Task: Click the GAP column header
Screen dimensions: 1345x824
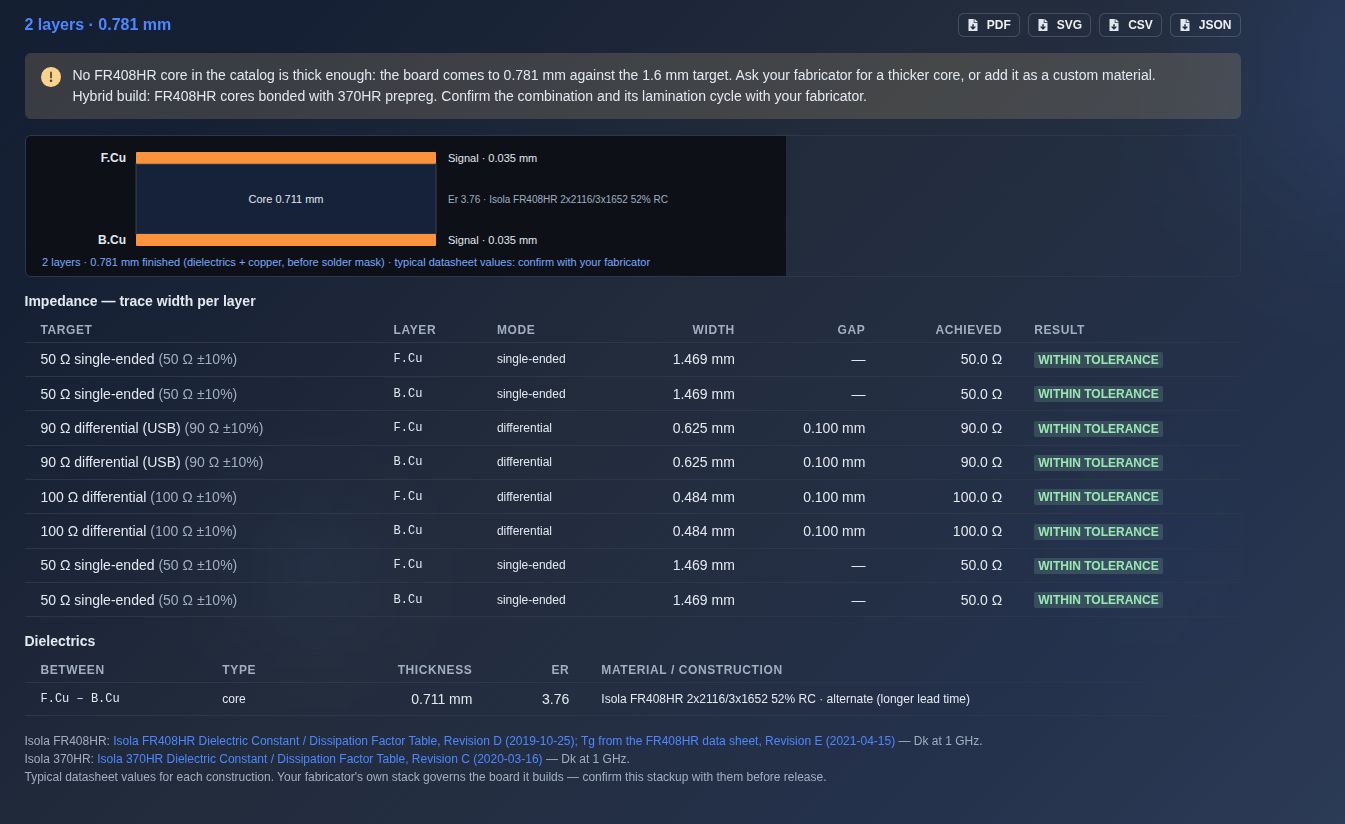Action: tap(851, 330)
